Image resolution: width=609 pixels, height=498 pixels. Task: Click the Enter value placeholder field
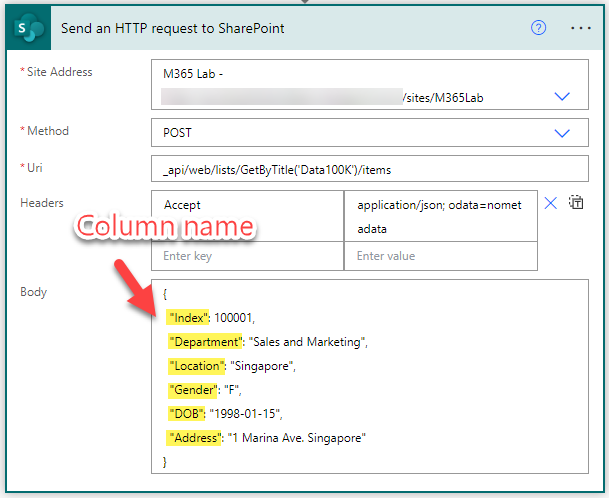tap(441, 256)
